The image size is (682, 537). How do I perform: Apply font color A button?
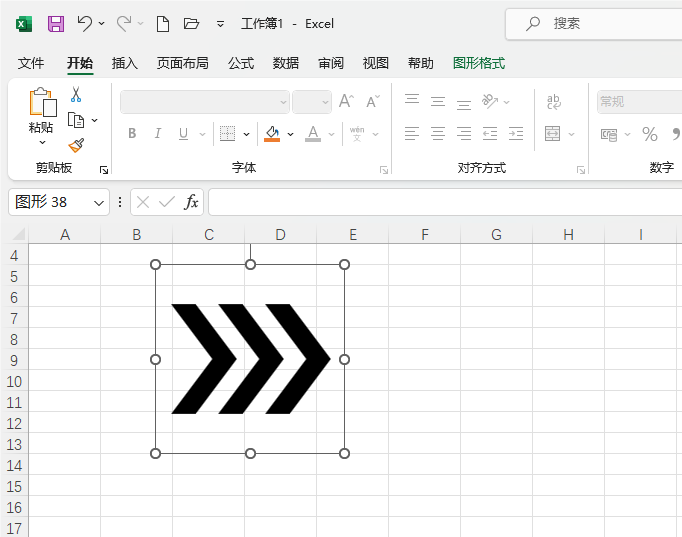pyautogui.click(x=313, y=133)
